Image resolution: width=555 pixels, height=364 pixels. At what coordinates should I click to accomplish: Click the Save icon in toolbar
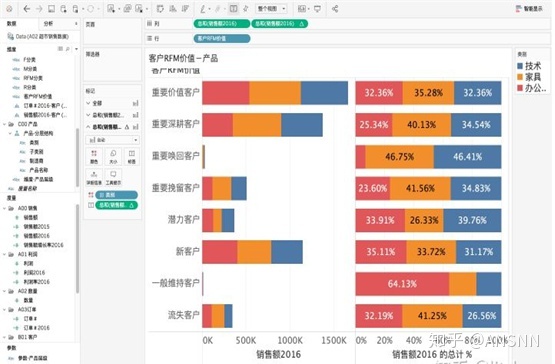[x=51, y=9]
